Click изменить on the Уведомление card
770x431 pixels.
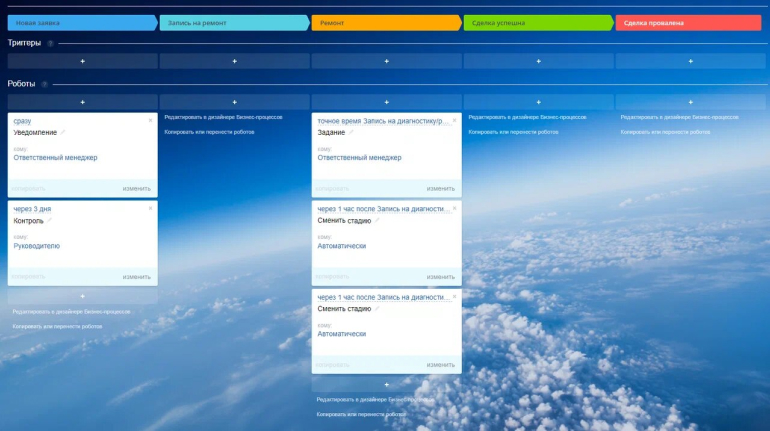pyautogui.click(x=137, y=189)
